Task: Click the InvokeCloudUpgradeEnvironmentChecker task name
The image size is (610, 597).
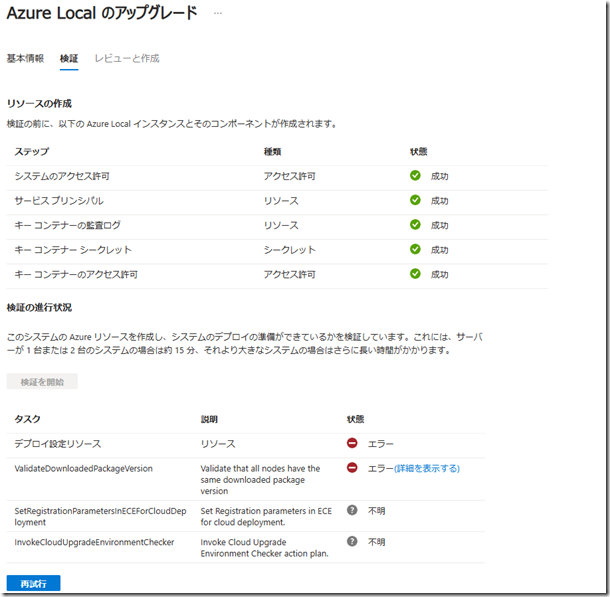Action: pyautogui.click(x=94, y=542)
